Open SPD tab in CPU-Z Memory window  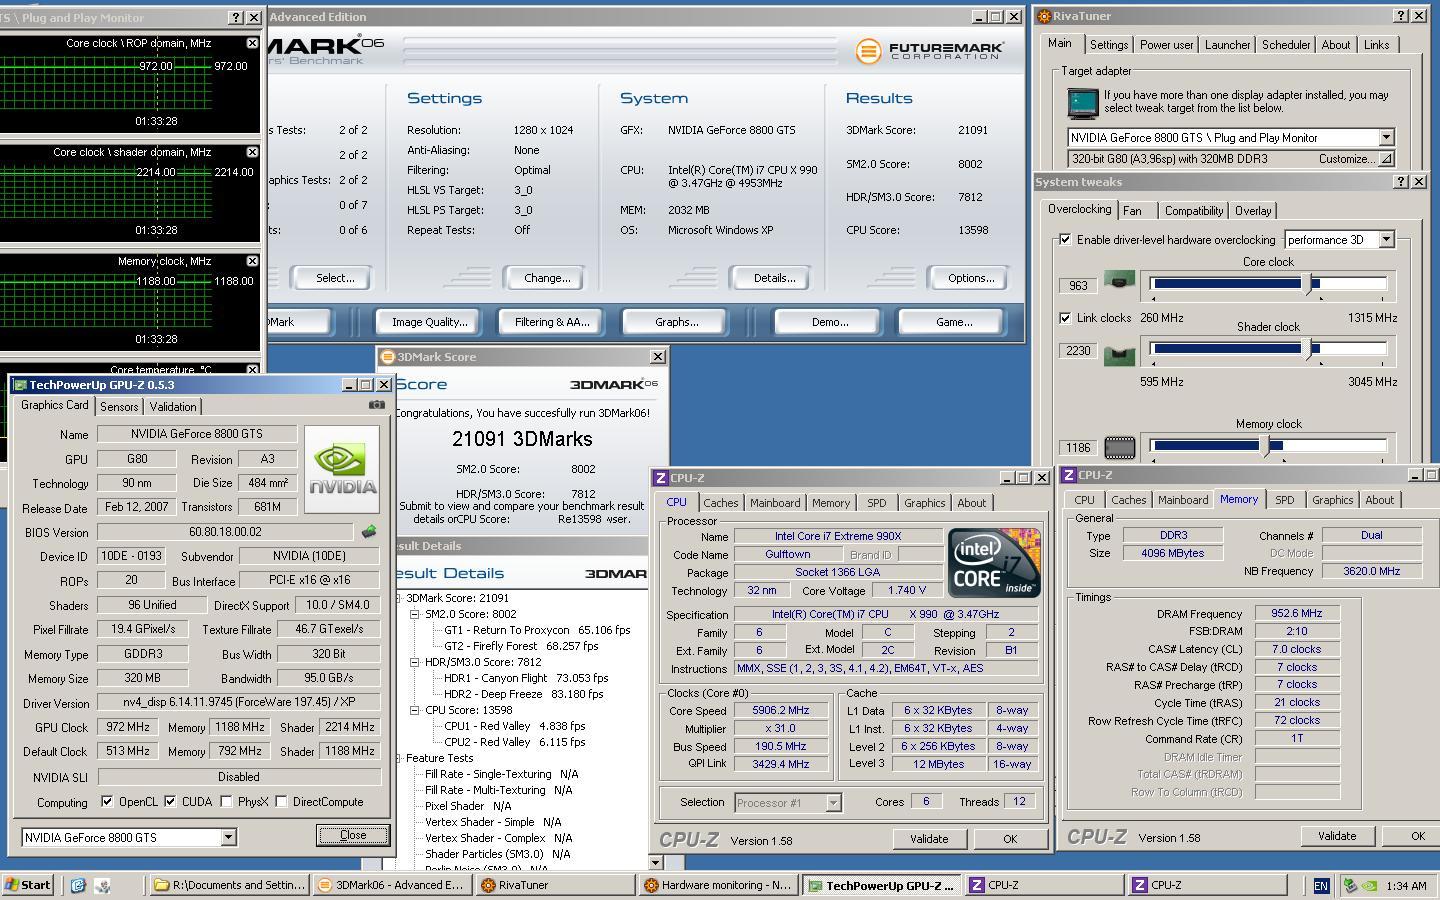[x=1284, y=500]
